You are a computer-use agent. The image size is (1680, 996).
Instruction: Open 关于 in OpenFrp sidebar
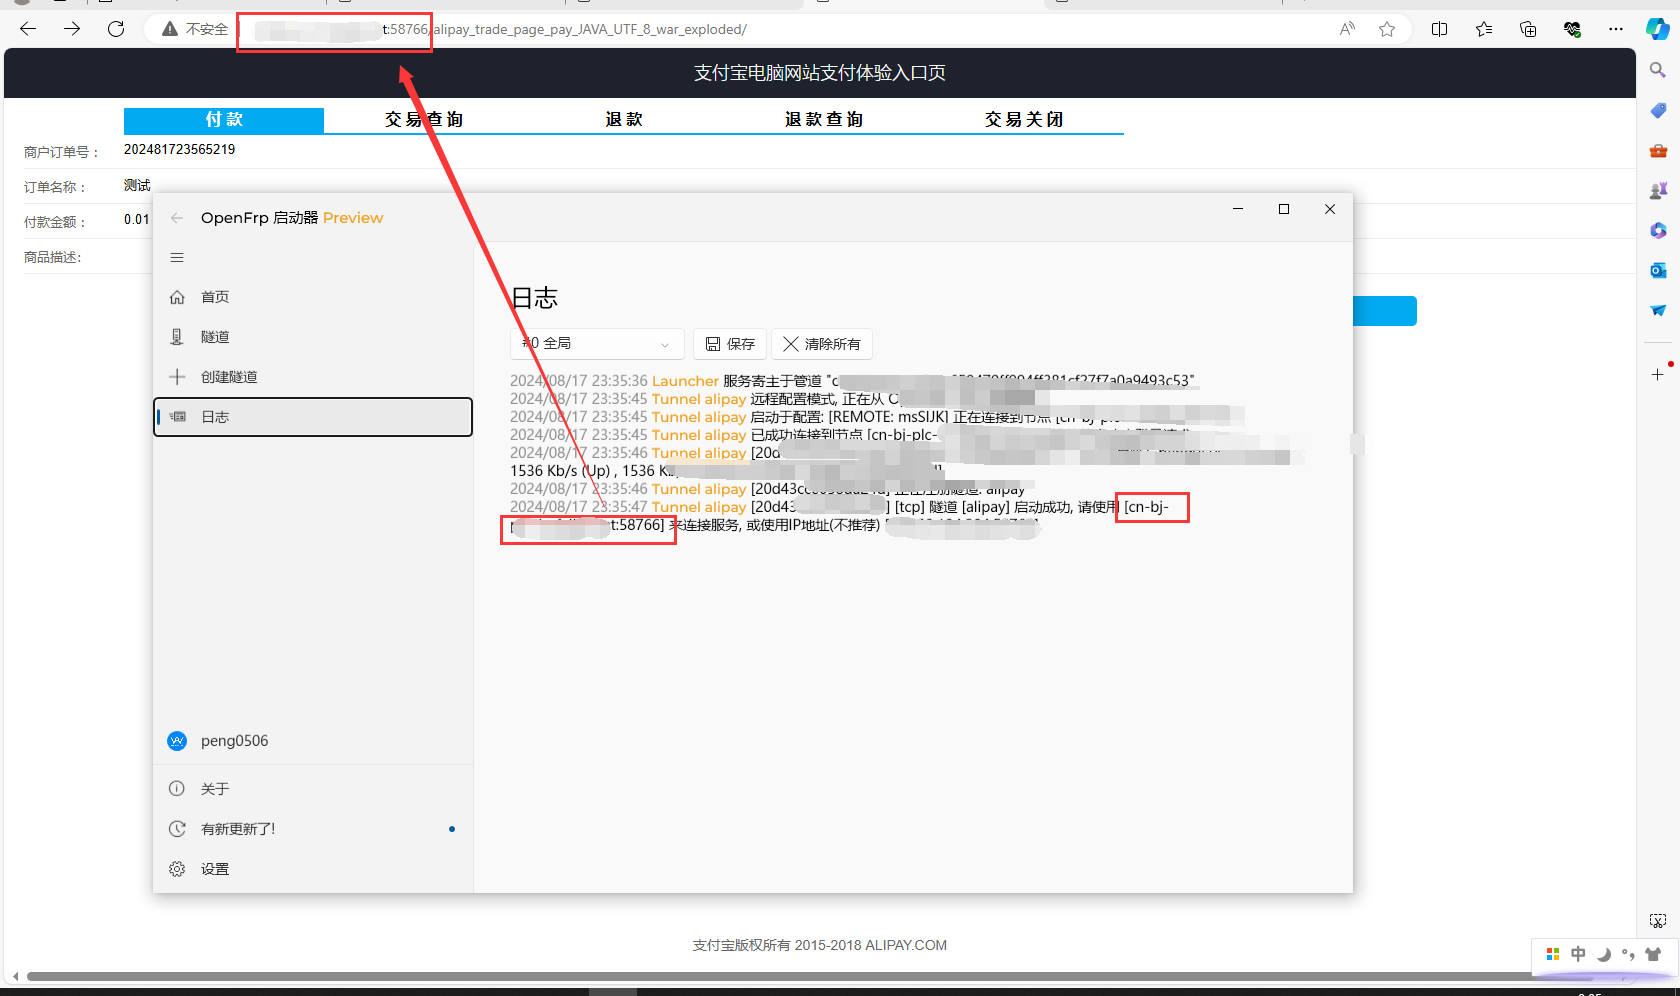coord(313,789)
